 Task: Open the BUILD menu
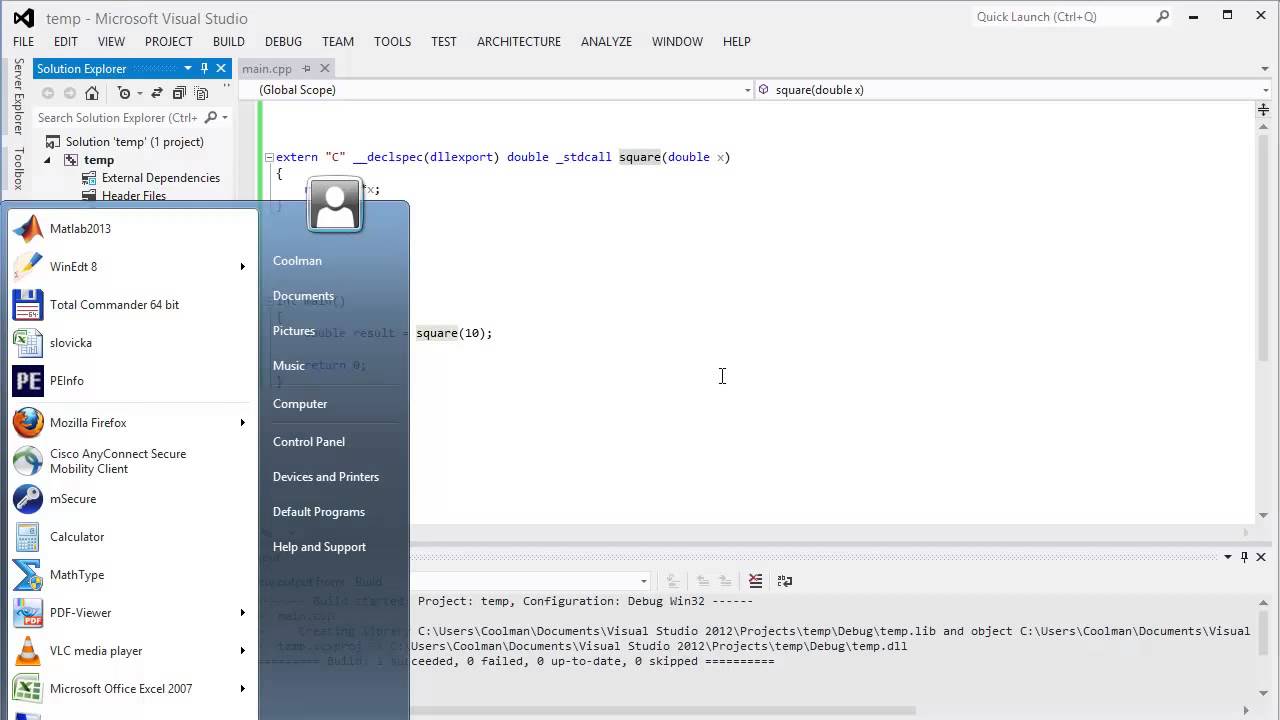click(229, 42)
